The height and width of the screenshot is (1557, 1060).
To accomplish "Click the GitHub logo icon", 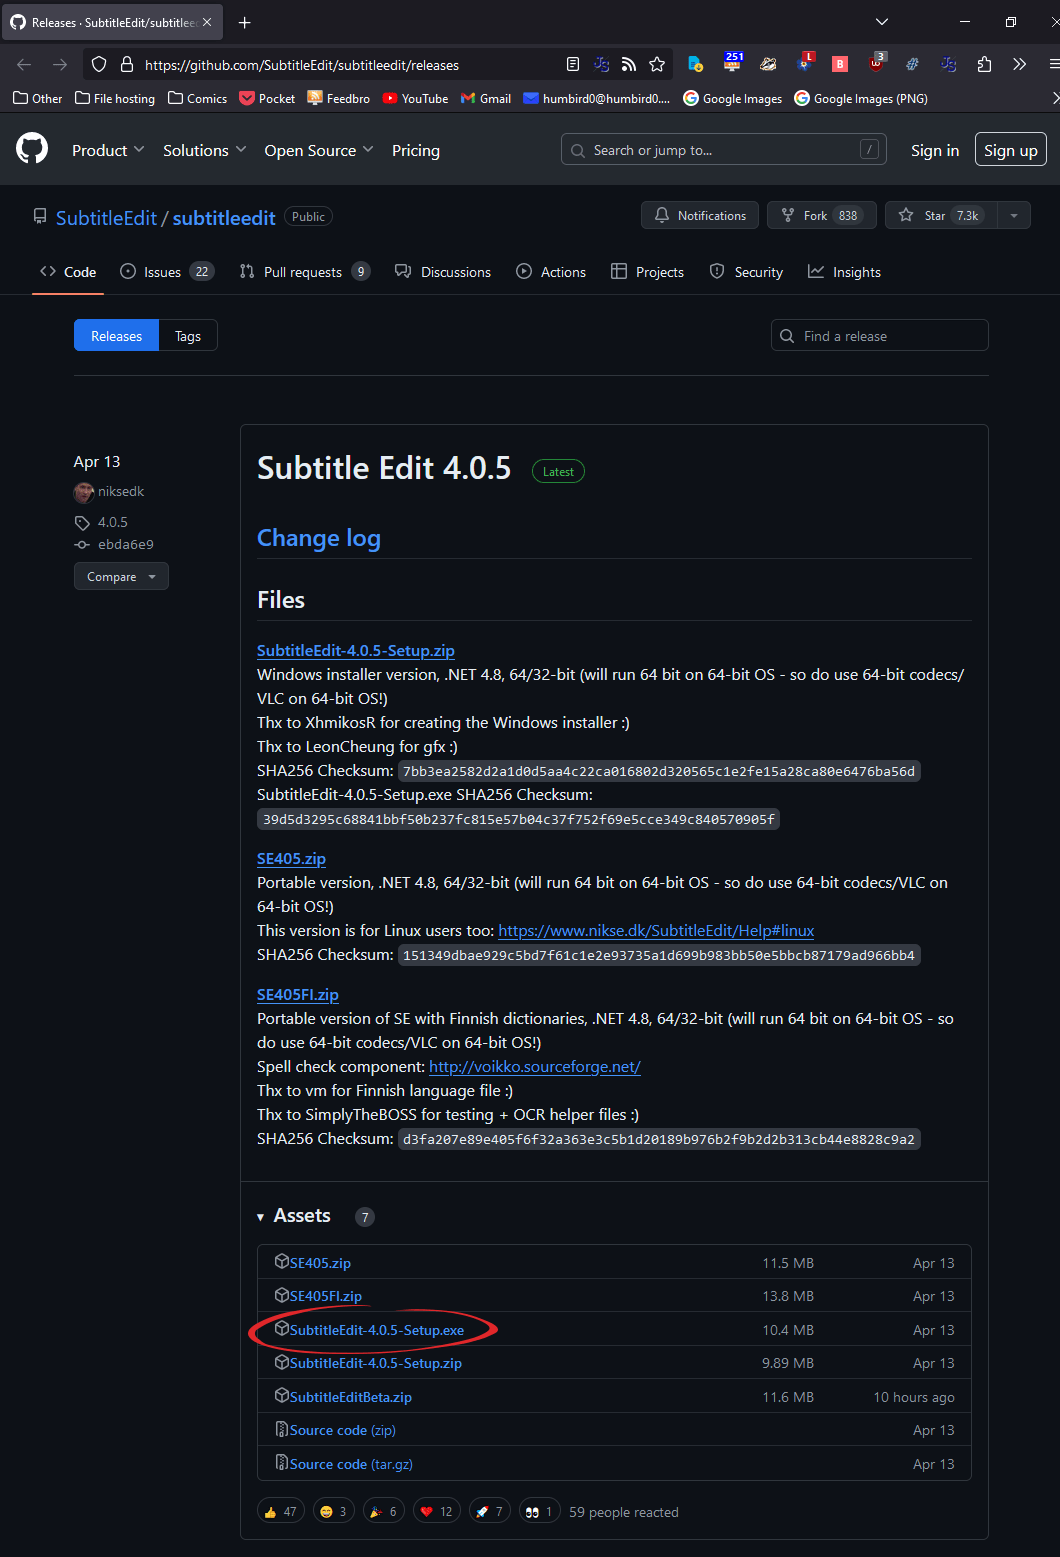I will tap(32, 150).
